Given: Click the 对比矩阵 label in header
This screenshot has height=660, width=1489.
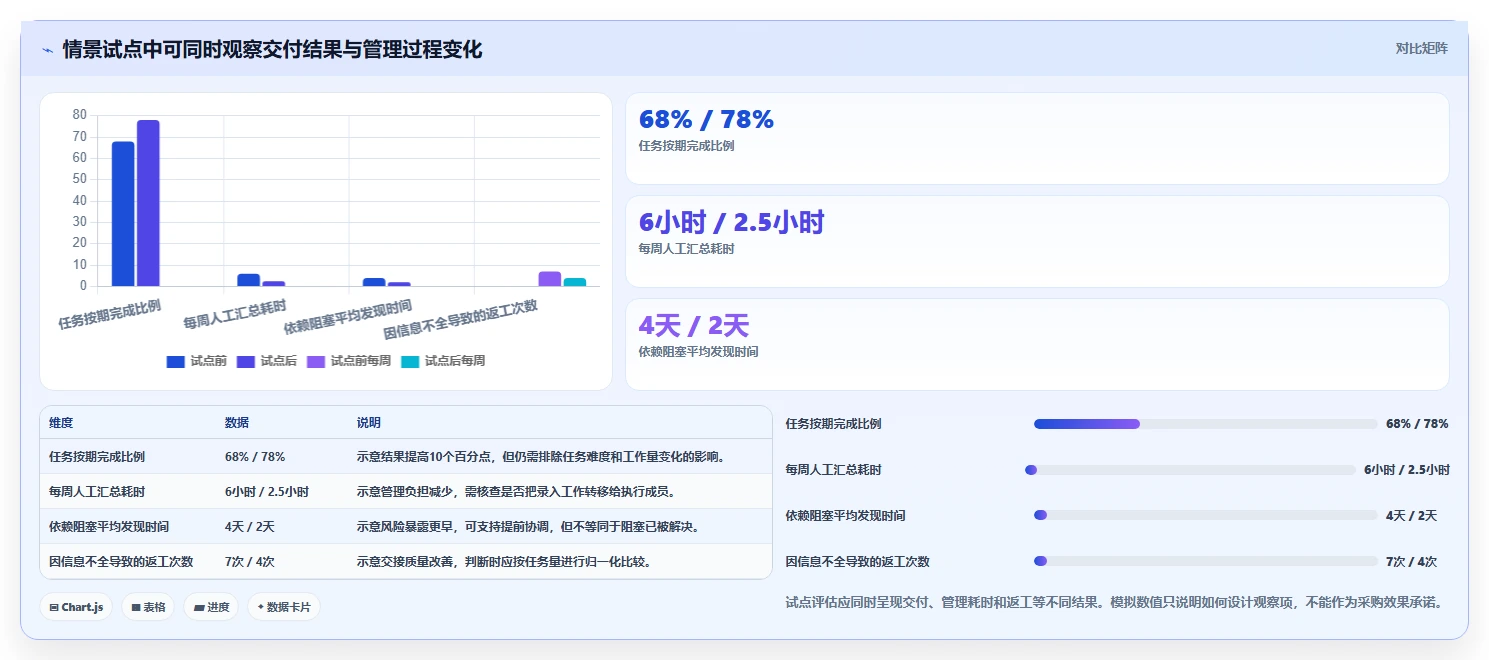Looking at the screenshot, I should point(1421,48).
